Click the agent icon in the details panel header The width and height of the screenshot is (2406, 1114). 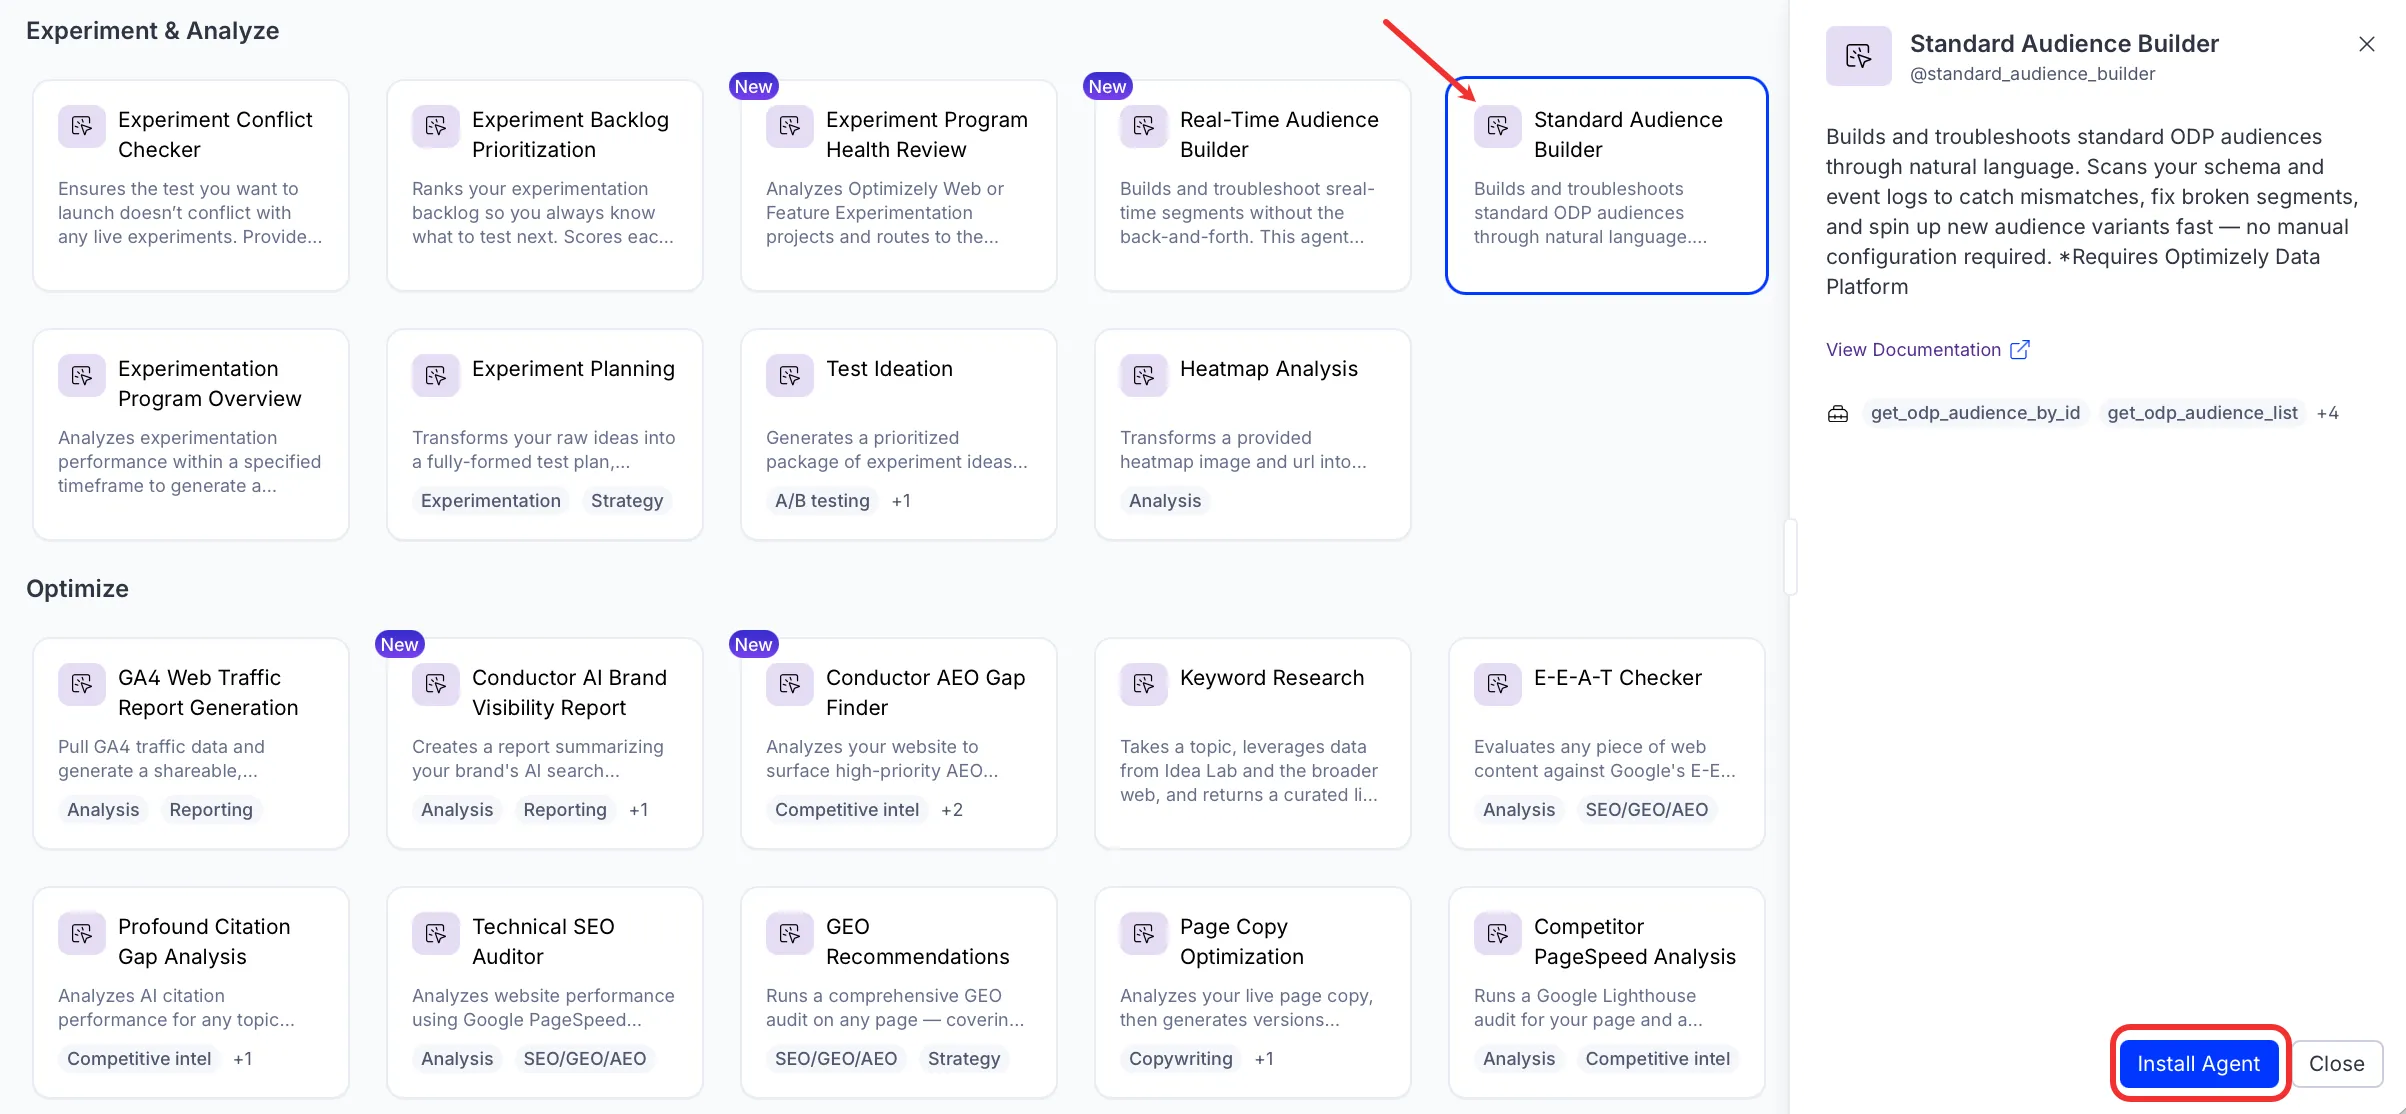[1859, 56]
